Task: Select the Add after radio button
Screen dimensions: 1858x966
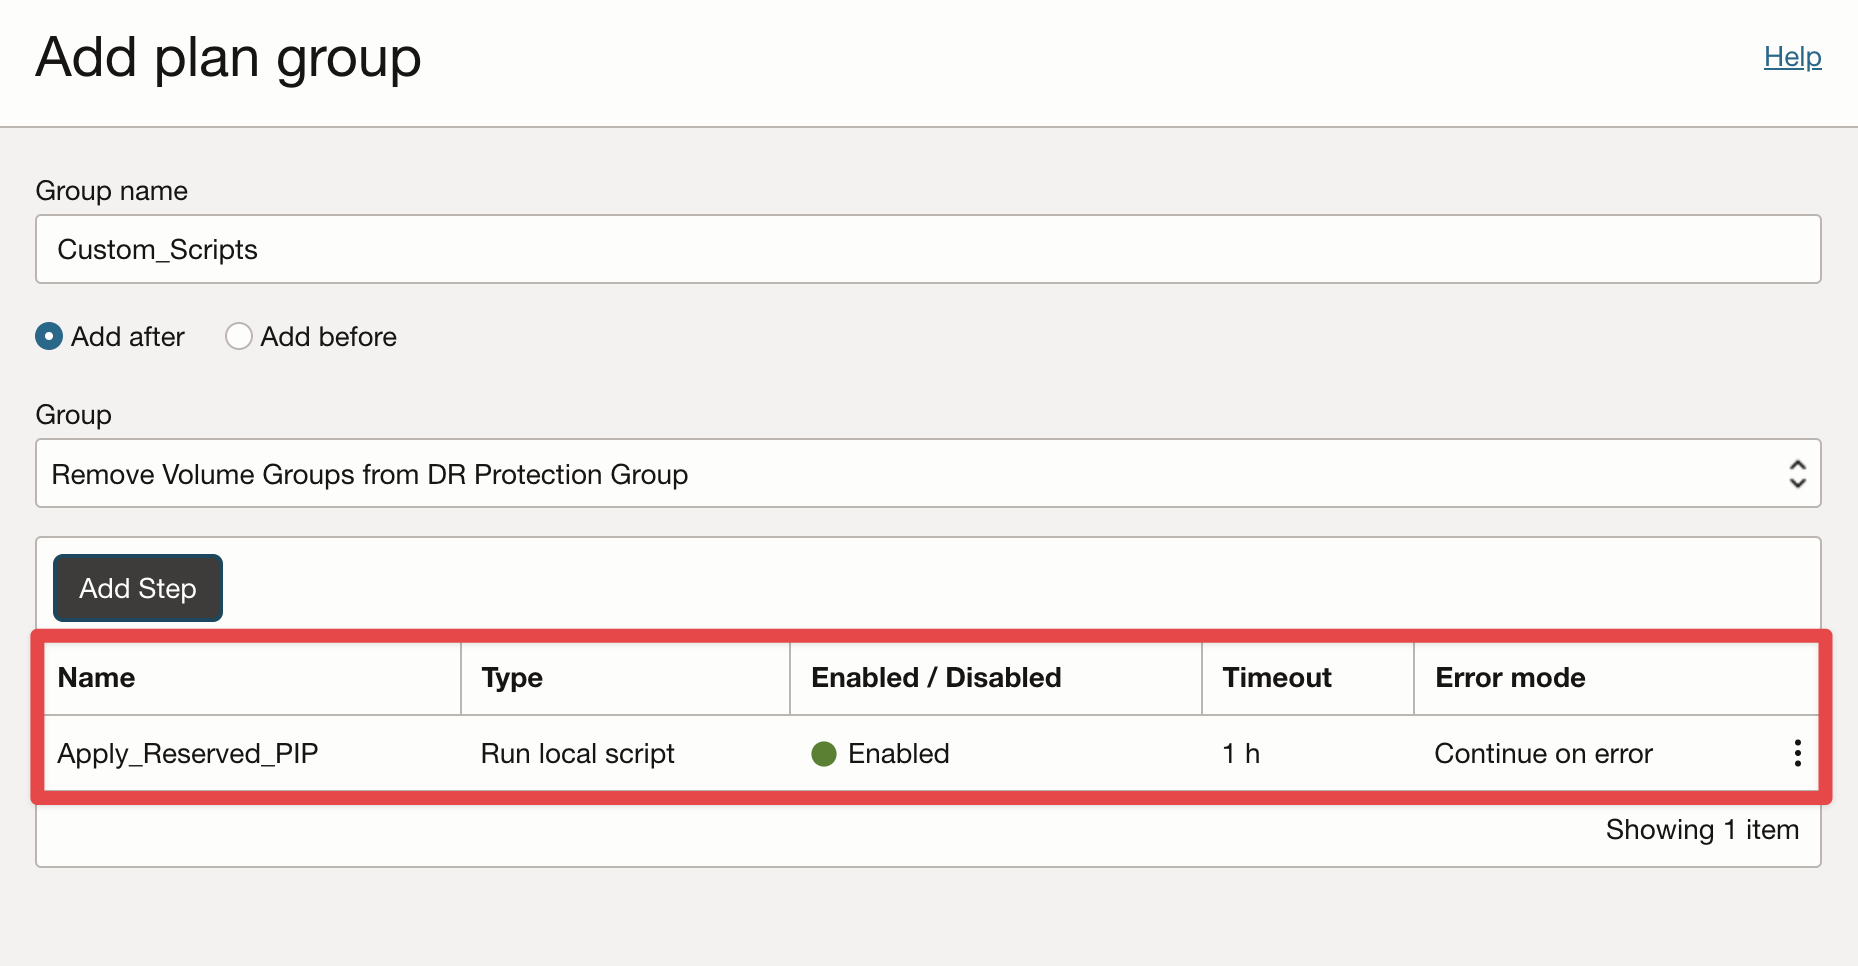Action: click(x=49, y=336)
